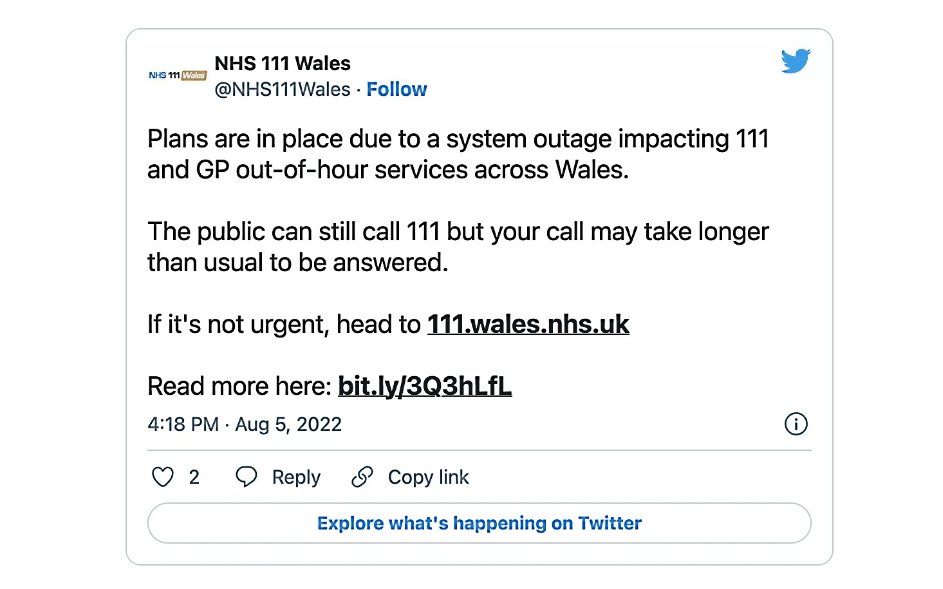Click the like count number 2
The image size is (943, 589).
pyautogui.click(x=194, y=477)
